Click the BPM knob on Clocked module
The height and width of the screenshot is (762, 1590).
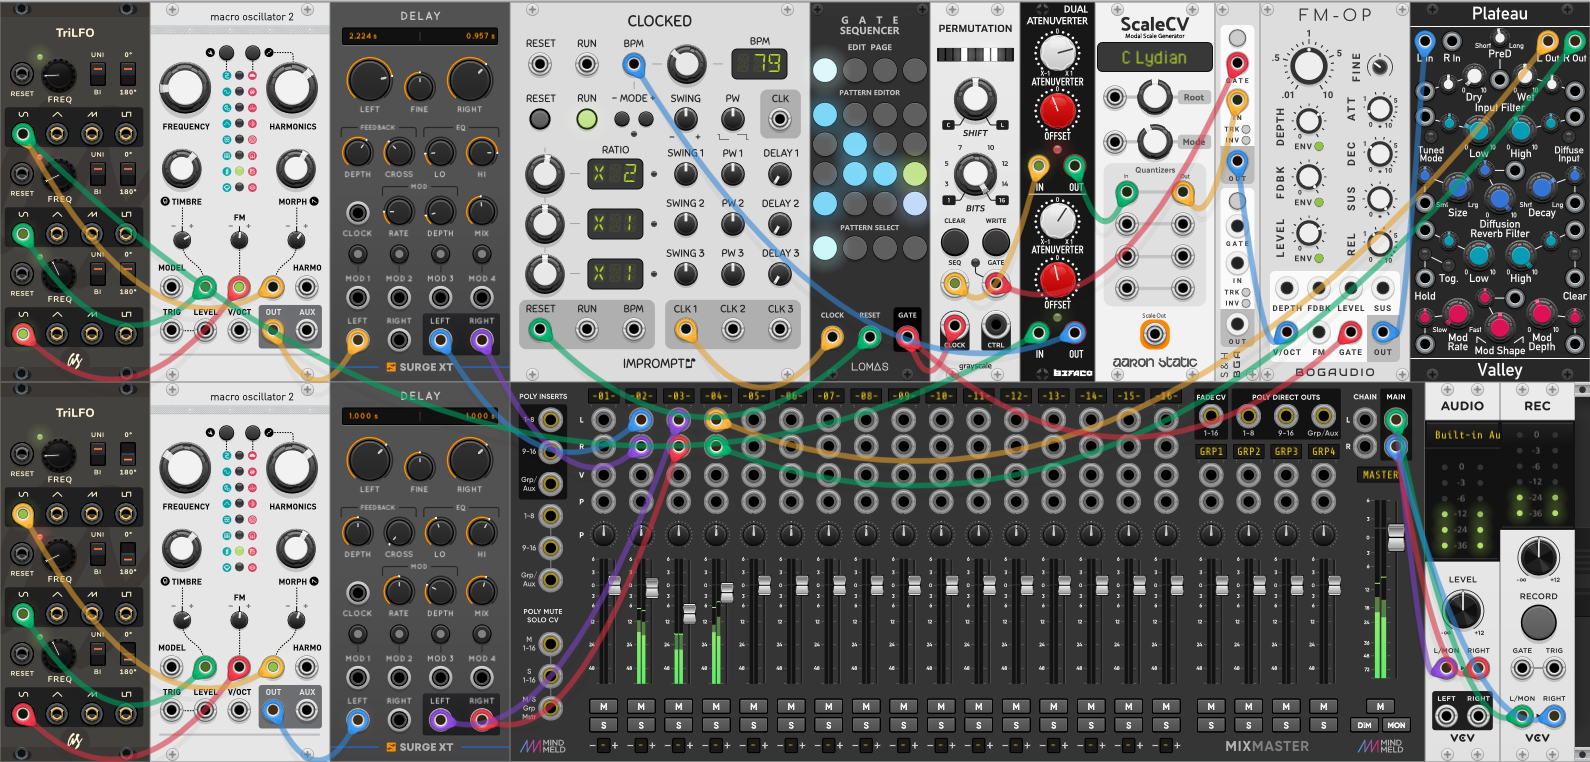pyautogui.click(x=686, y=65)
